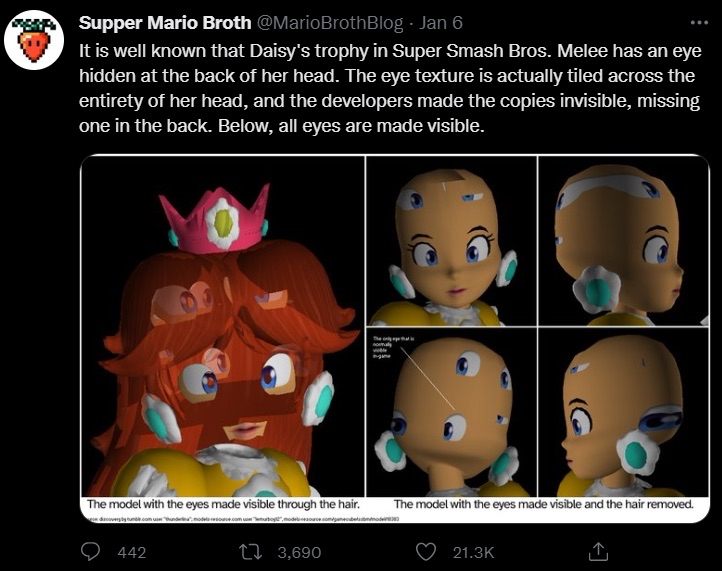The image size is (722, 571).
Task: Click bottom-right left-profile Daisy head panel
Action: tap(623, 412)
